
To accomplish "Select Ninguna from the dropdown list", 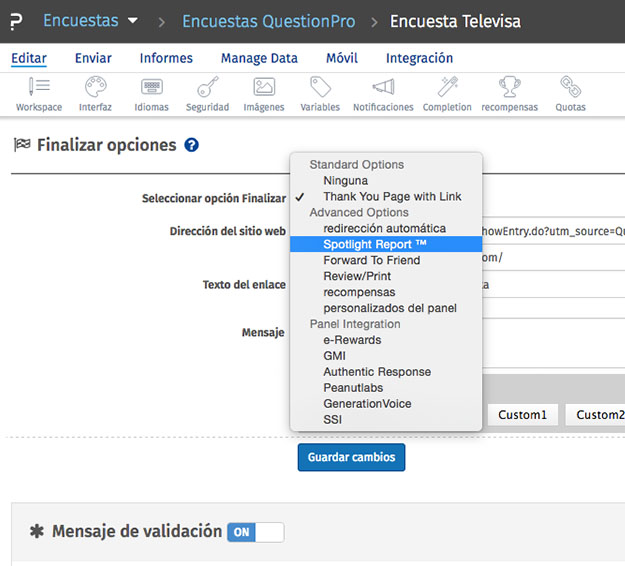I will (x=386, y=181).
